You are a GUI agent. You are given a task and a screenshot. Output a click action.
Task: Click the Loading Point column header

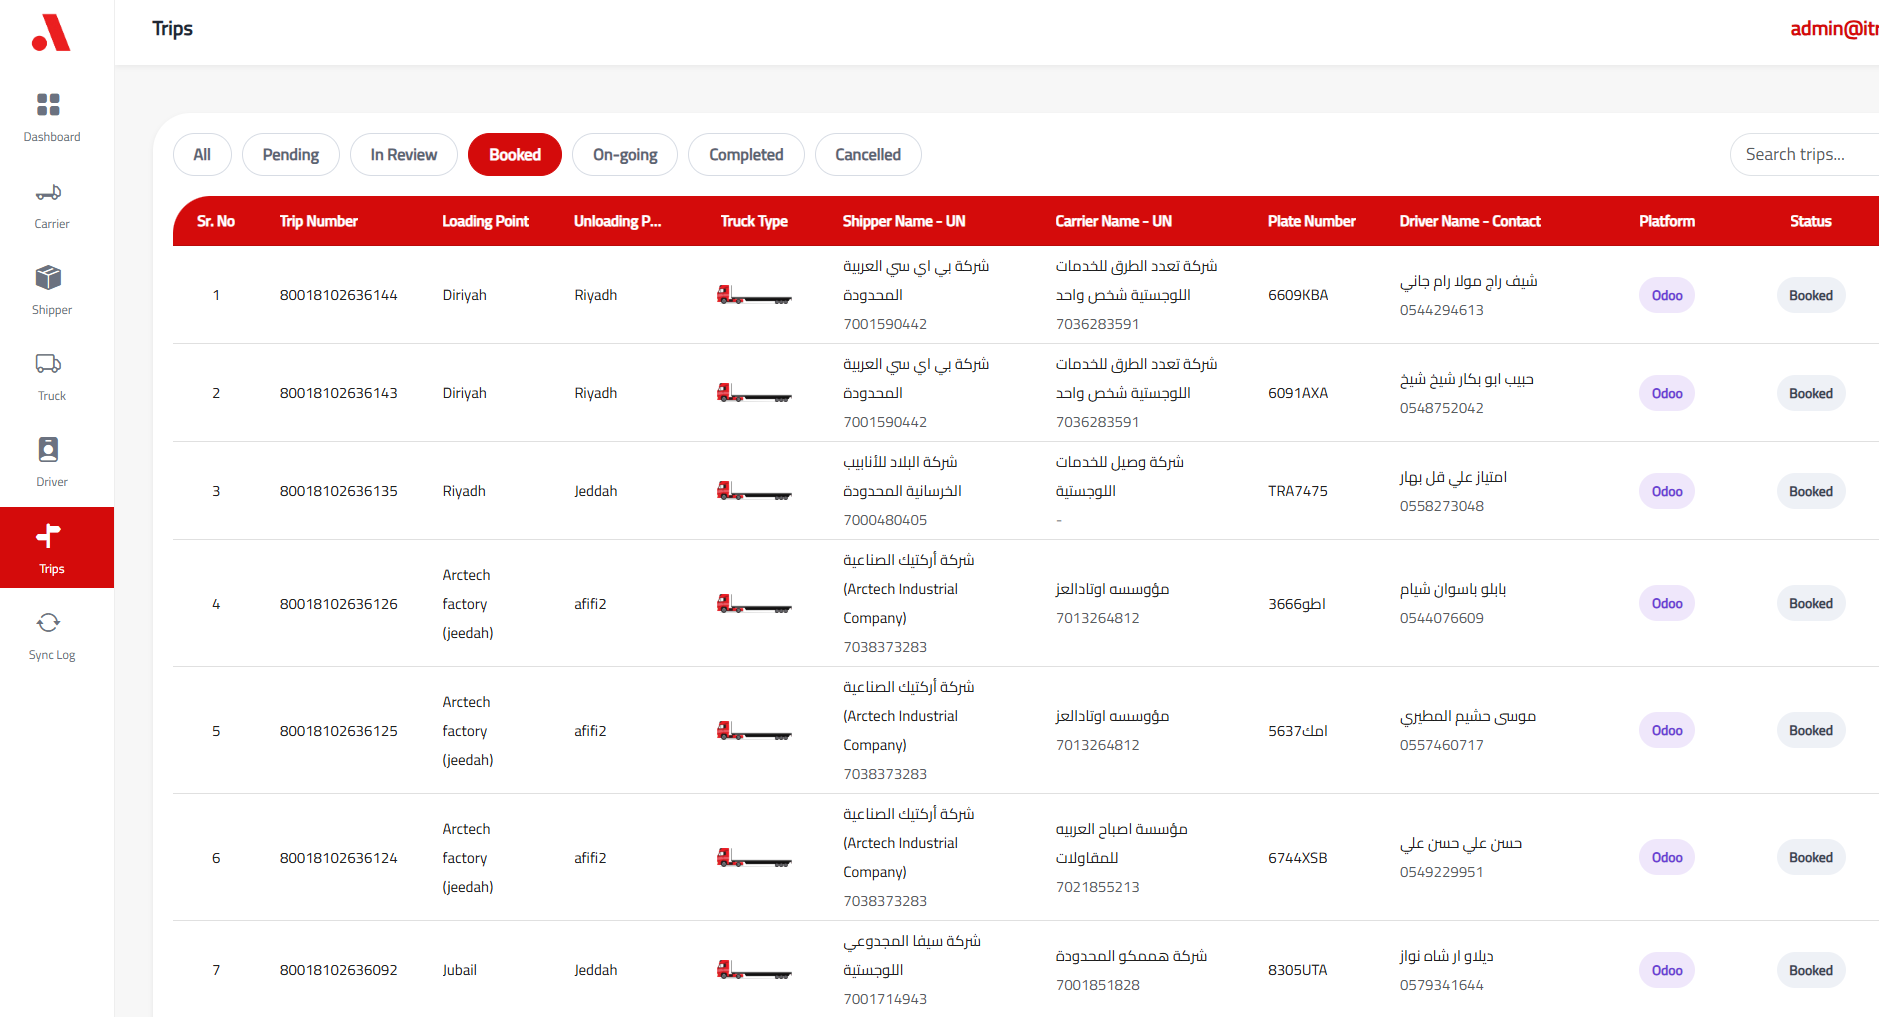click(486, 221)
